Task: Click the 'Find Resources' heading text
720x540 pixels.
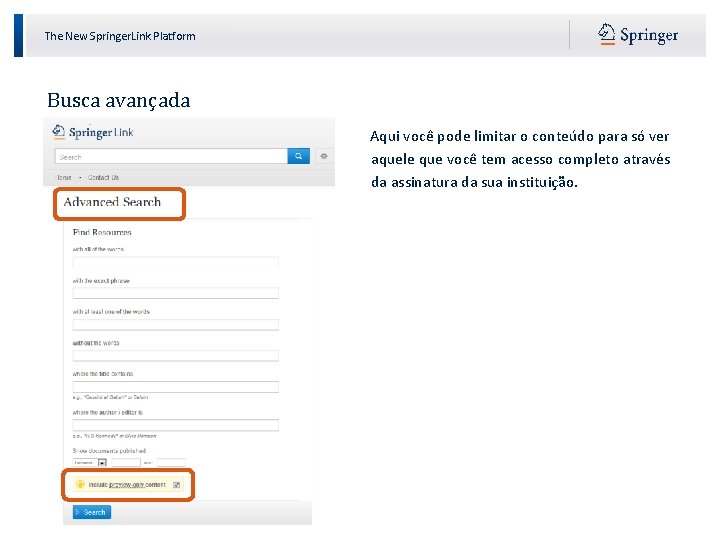Action: tap(102, 232)
